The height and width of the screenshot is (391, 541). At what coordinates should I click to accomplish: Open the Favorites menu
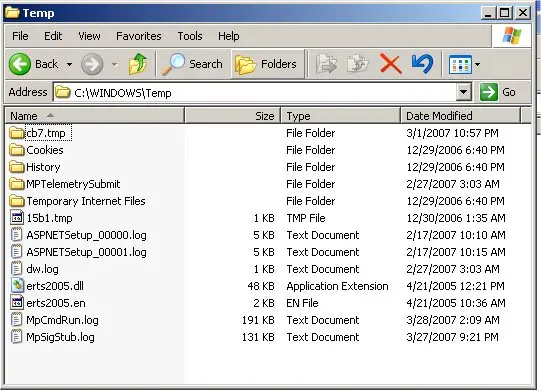(x=138, y=36)
